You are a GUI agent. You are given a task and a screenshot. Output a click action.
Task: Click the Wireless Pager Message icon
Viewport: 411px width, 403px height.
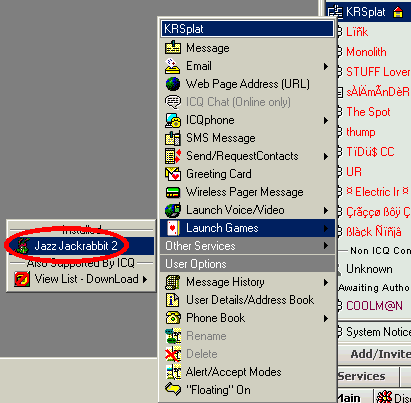pyautogui.click(x=173, y=192)
